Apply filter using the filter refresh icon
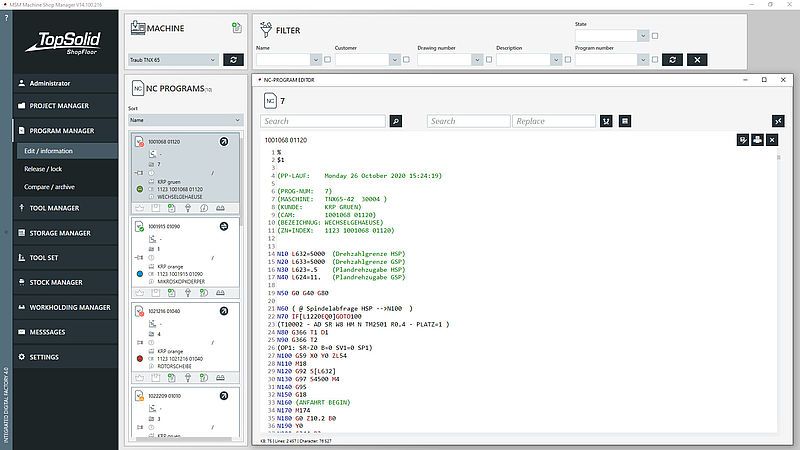The height and width of the screenshot is (450, 800). pos(673,60)
